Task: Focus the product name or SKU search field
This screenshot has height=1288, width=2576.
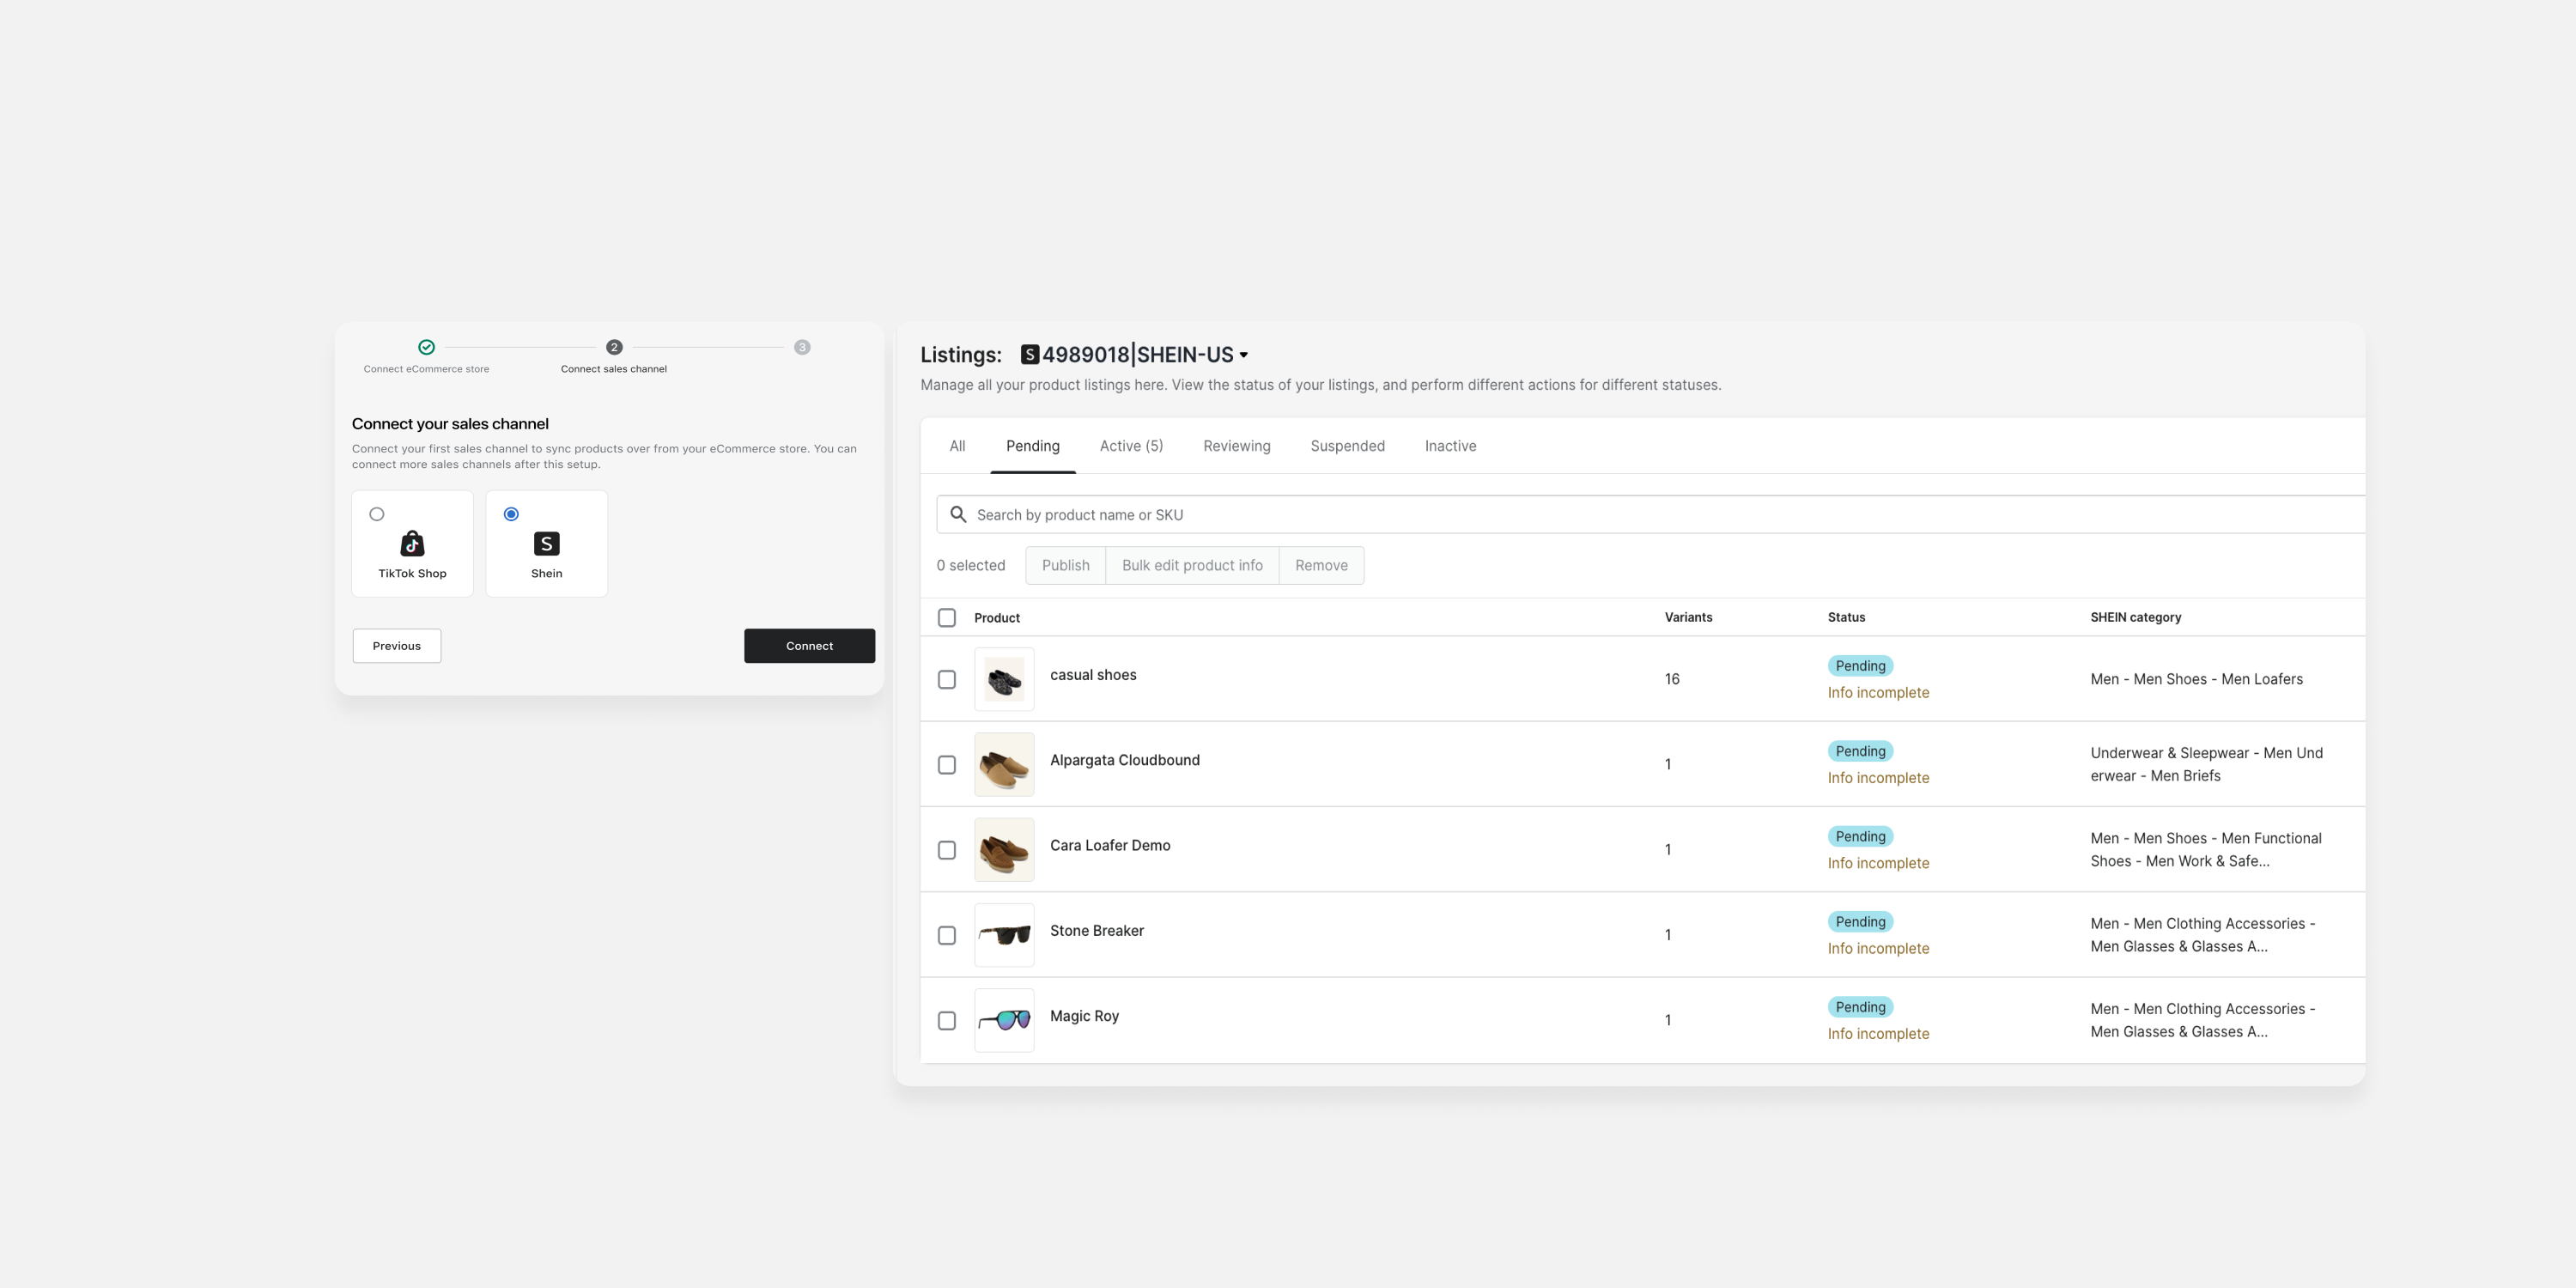Action: tap(1650, 514)
